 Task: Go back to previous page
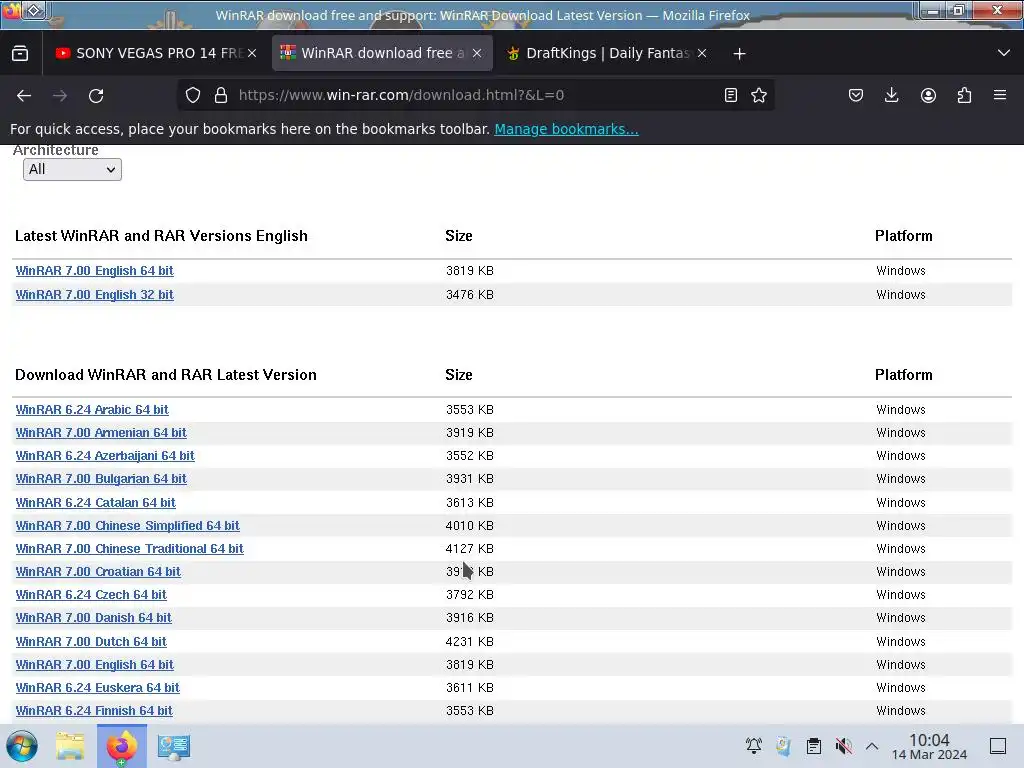pyautogui.click(x=24, y=95)
